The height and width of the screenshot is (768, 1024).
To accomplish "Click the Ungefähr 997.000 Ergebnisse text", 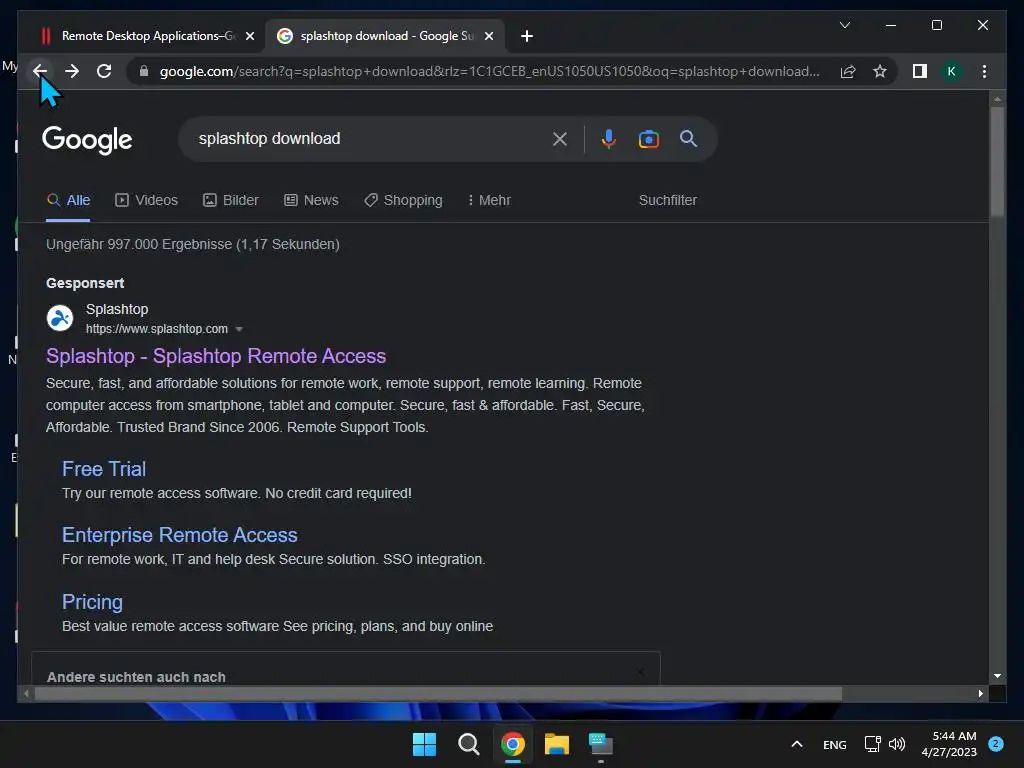I will (193, 245).
